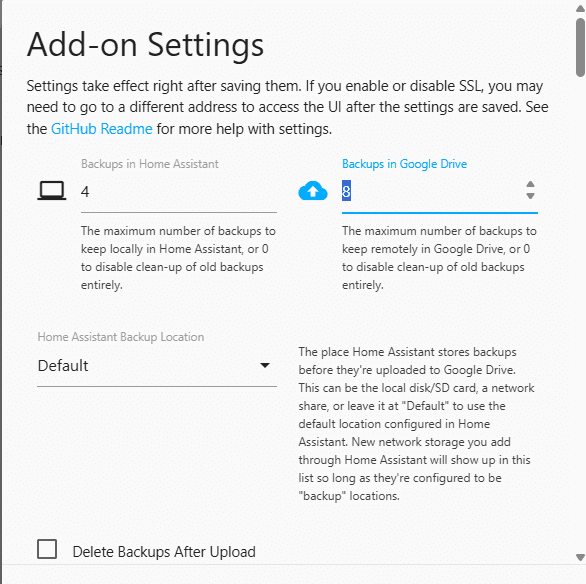Decrease Google Drive backups with down arrow
This screenshot has width=586, height=584.
click(530, 196)
